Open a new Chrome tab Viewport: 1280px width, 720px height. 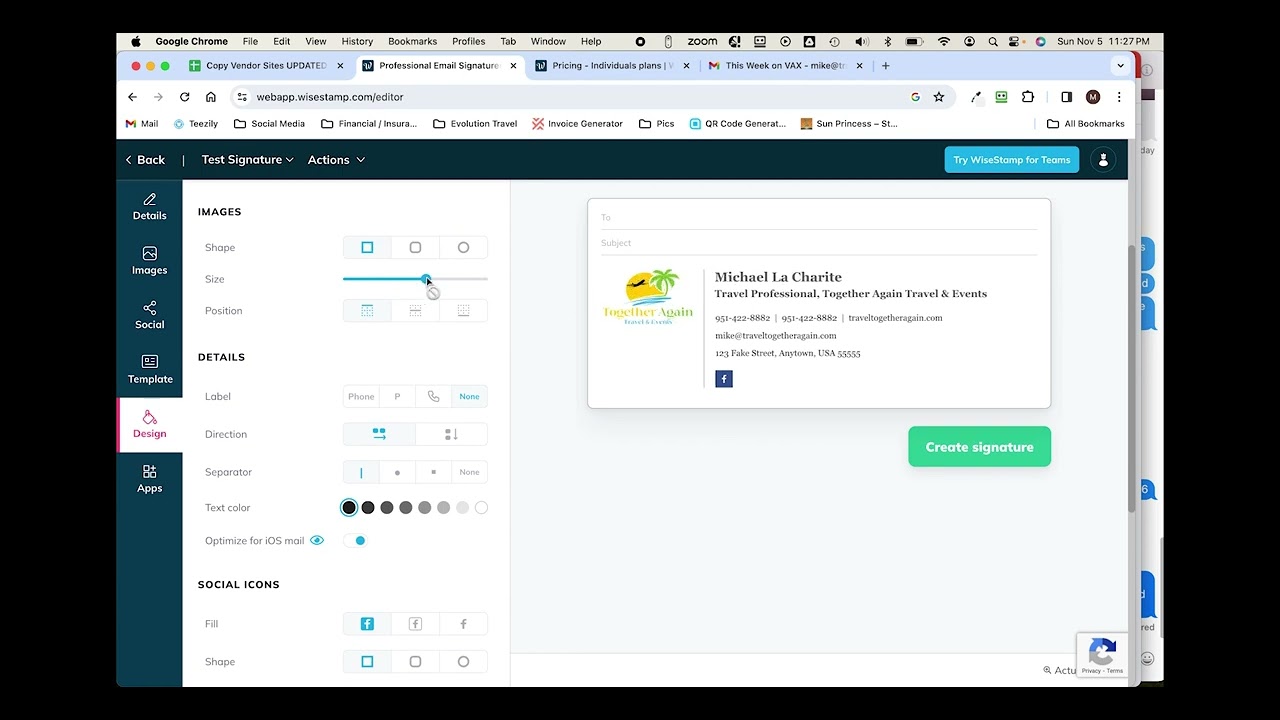click(885, 66)
